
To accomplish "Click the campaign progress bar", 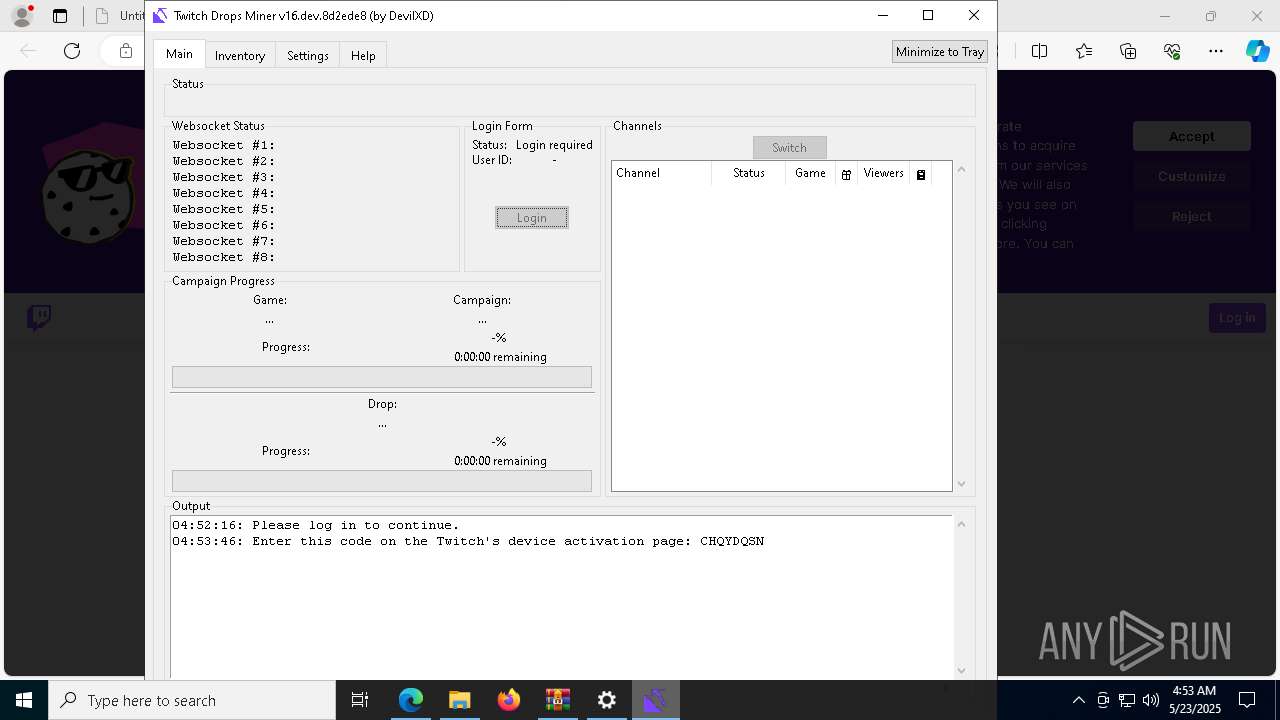I will click(382, 377).
